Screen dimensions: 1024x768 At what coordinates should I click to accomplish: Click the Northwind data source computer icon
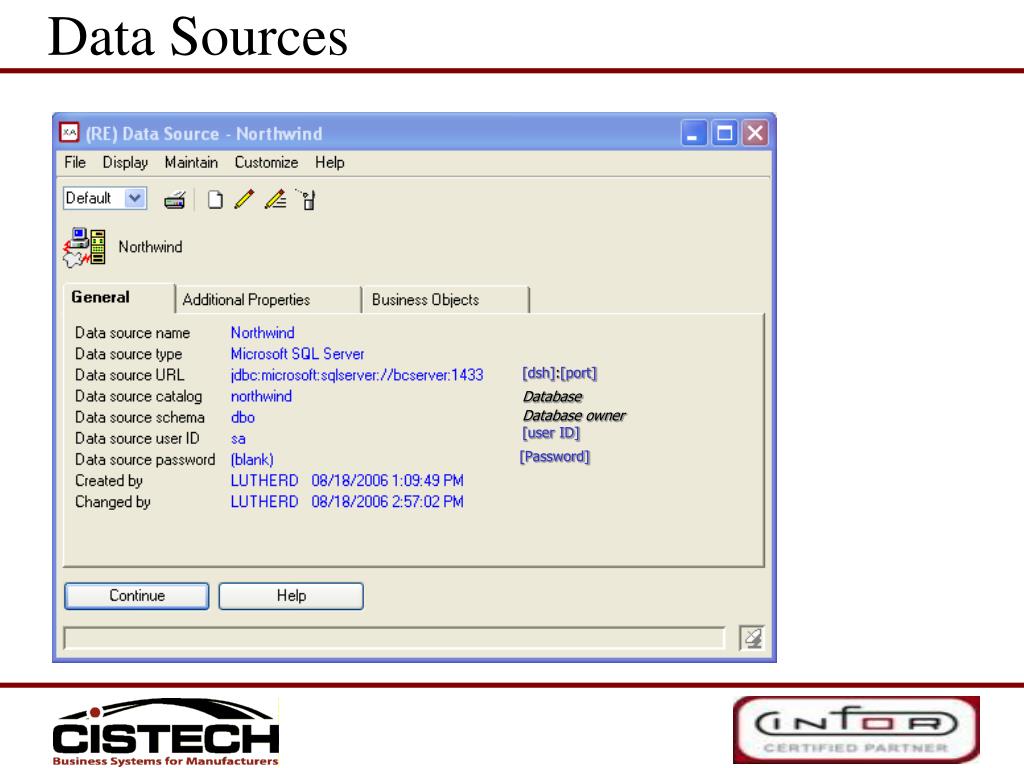84,248
